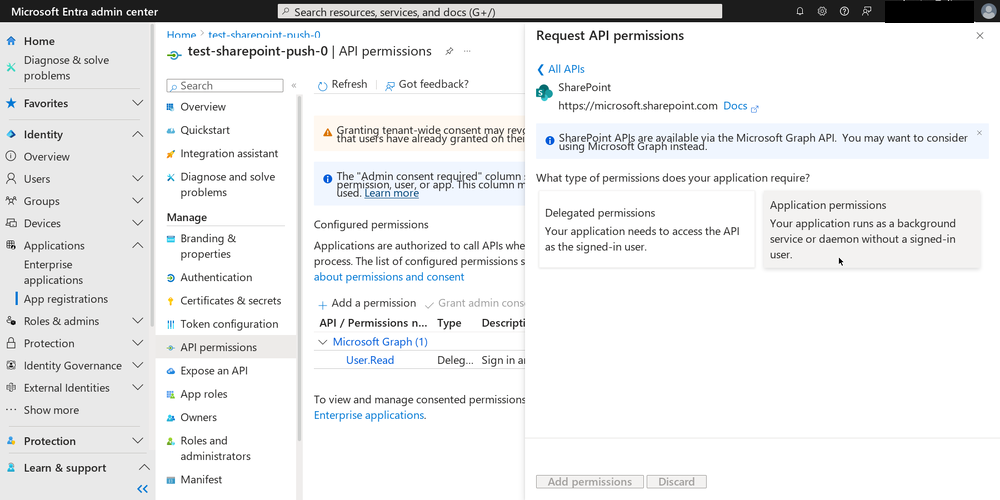Screen dimensions: 1000x500
Task: Select App registrations in sidebar
Action: tap(66, 299)
